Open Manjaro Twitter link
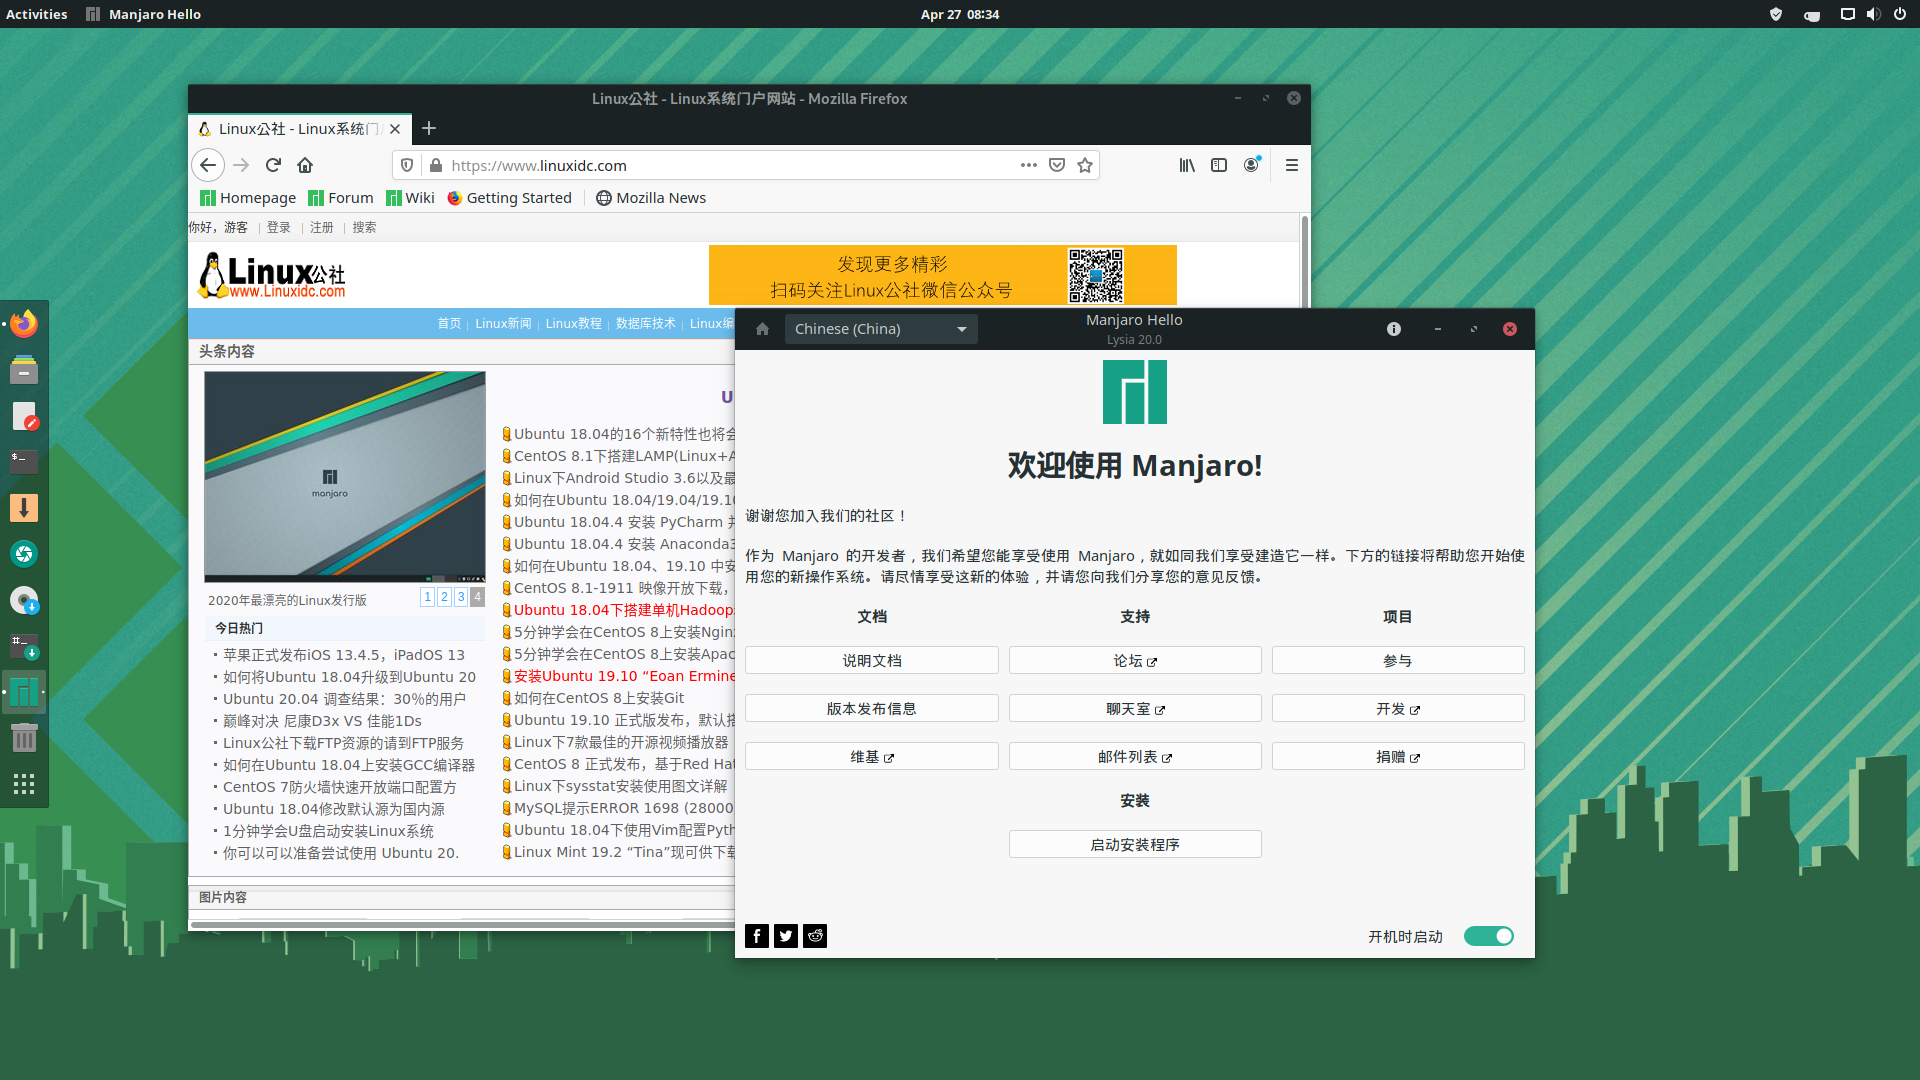 click(x=786, y=936)
